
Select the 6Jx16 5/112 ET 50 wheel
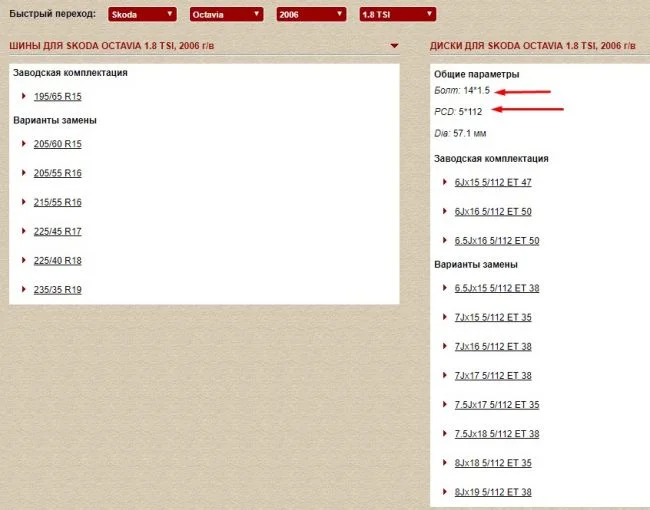pos(492,212)
